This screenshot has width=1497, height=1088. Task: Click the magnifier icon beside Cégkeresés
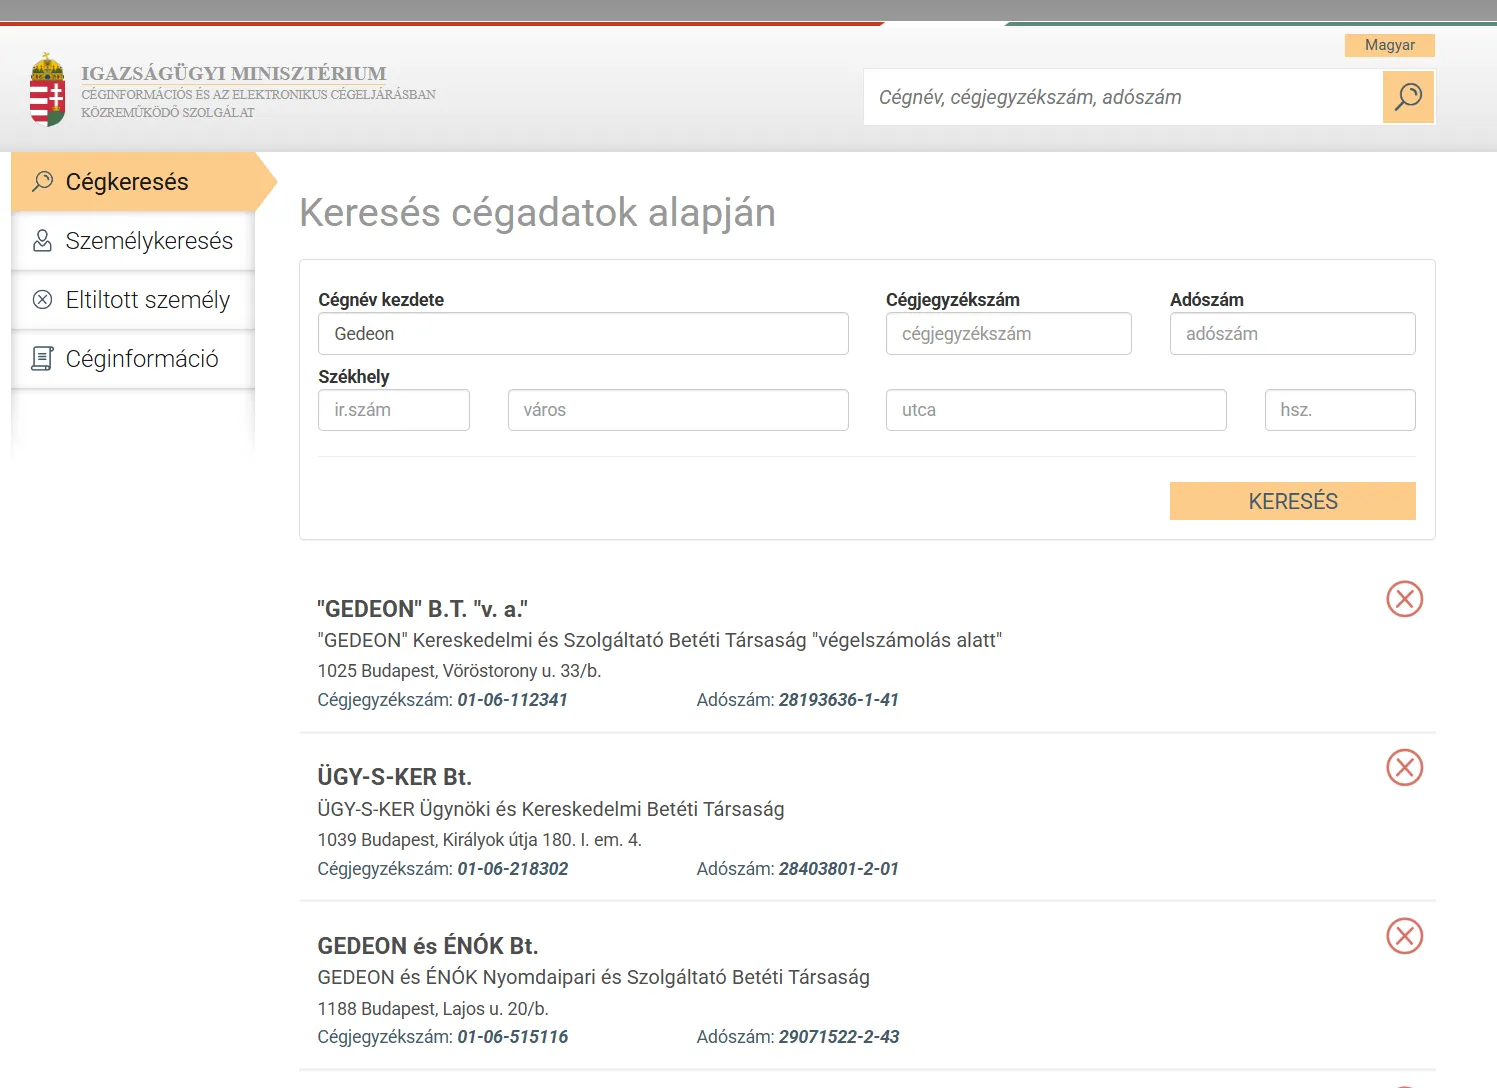pos(42,181)
